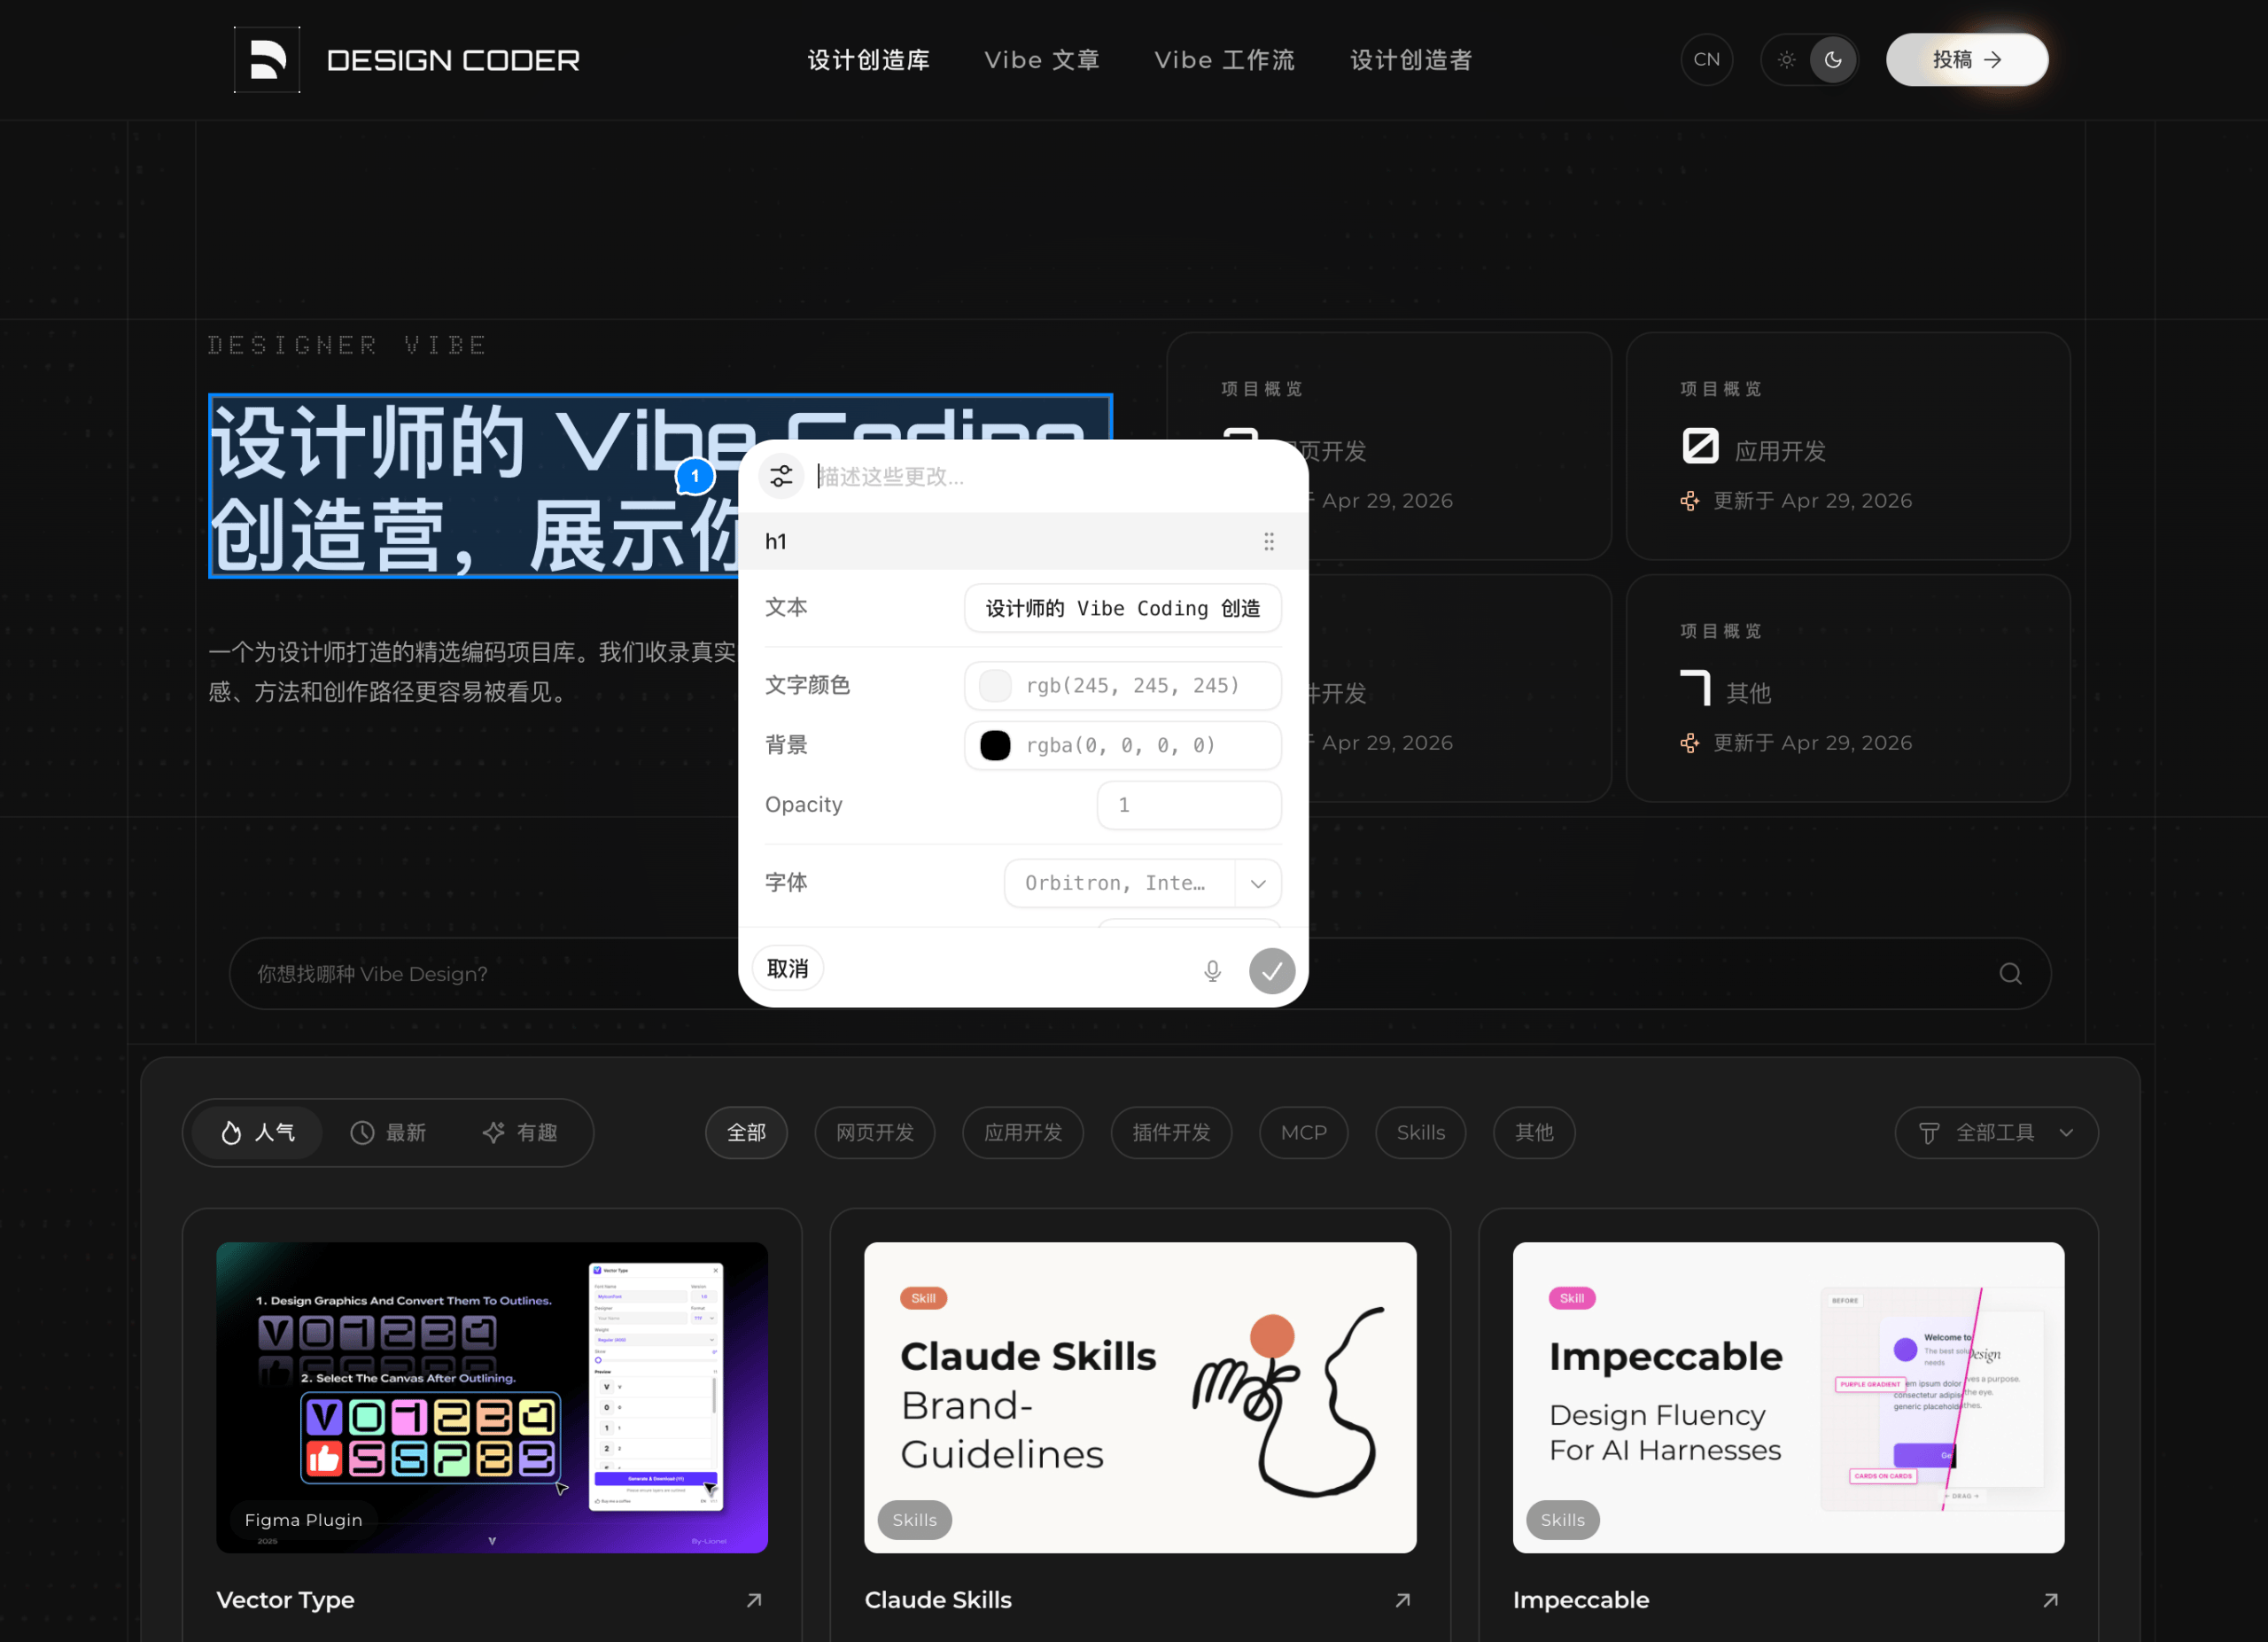The width and height of the screenshot is (2268, 1642).
Task: Open the Claude Skills Brand-Guidelines thumbnail
Action: [x=1140, y=1397]
